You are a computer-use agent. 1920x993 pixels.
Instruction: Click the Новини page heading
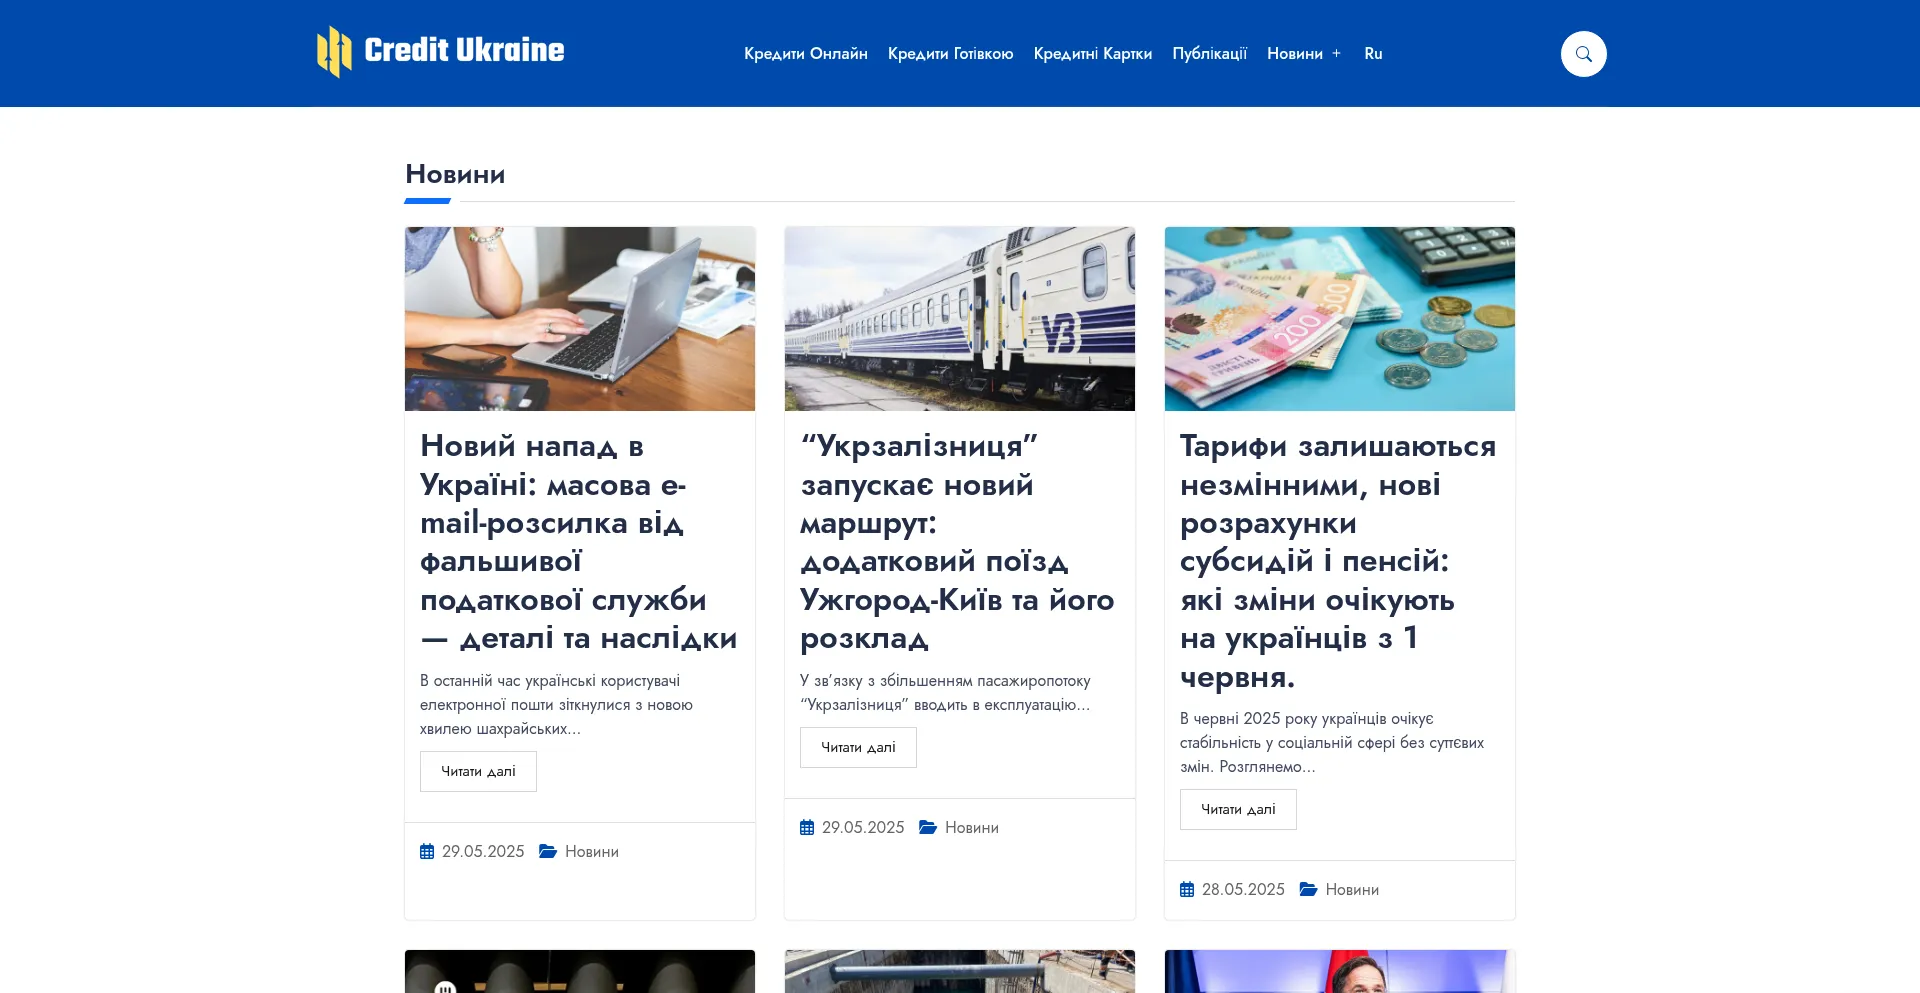click(x=455, y=174)
